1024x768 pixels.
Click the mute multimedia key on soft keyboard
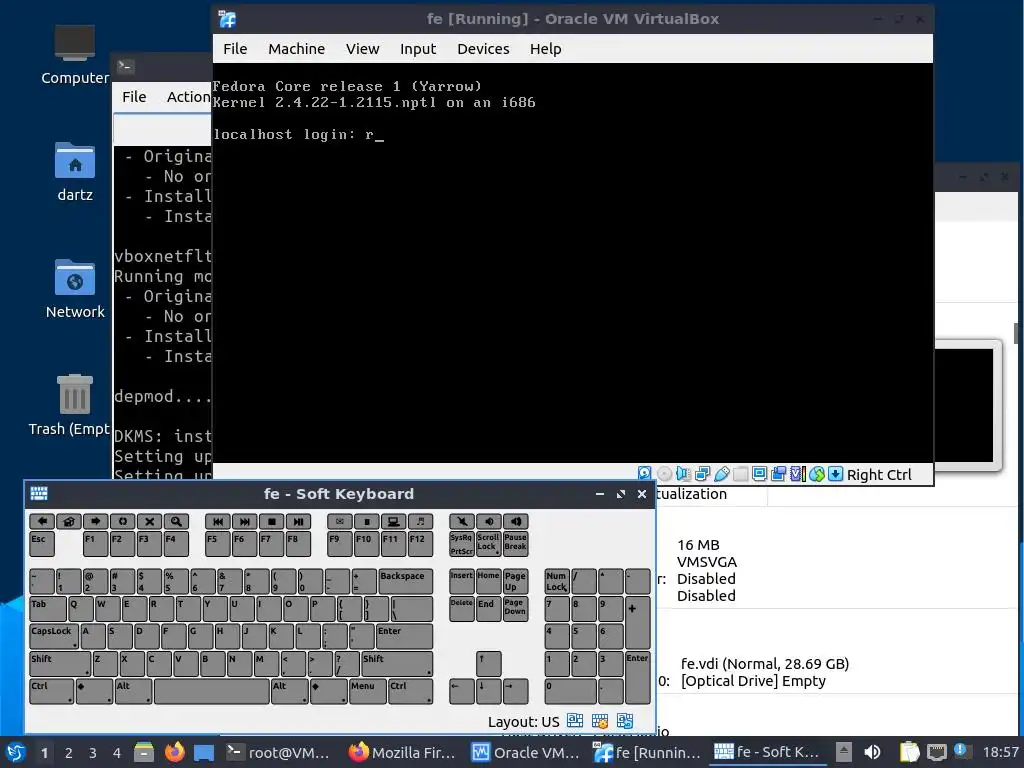click(x=462, y=521)
